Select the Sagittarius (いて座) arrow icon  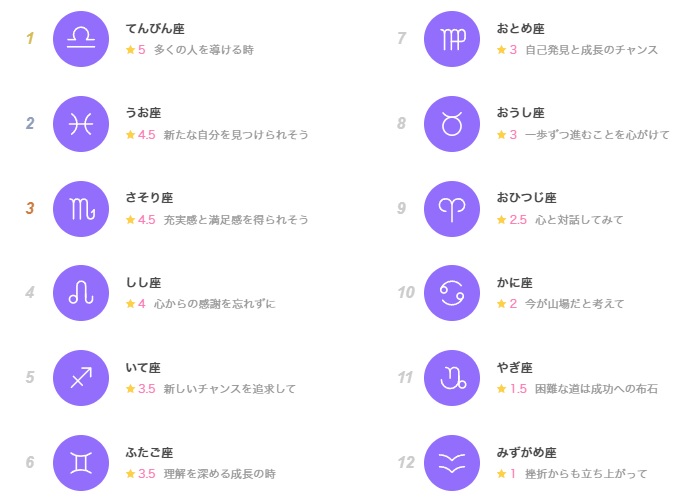[81, 378]
